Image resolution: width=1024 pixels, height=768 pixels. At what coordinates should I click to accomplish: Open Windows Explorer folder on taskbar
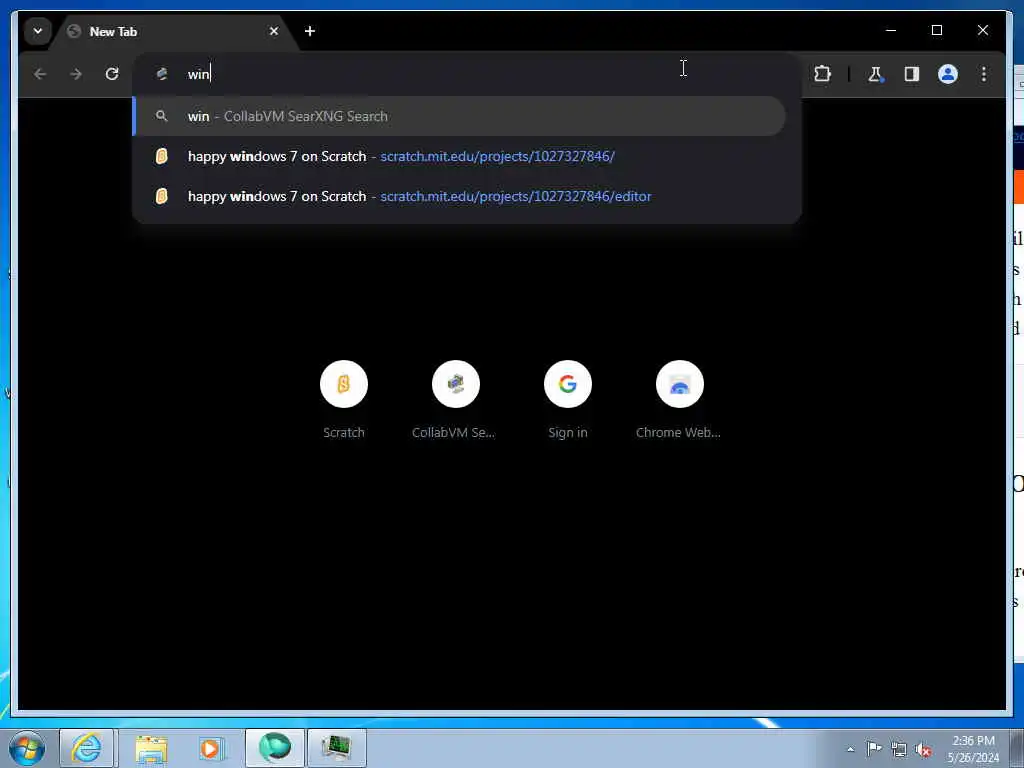(x=151, y=748)
